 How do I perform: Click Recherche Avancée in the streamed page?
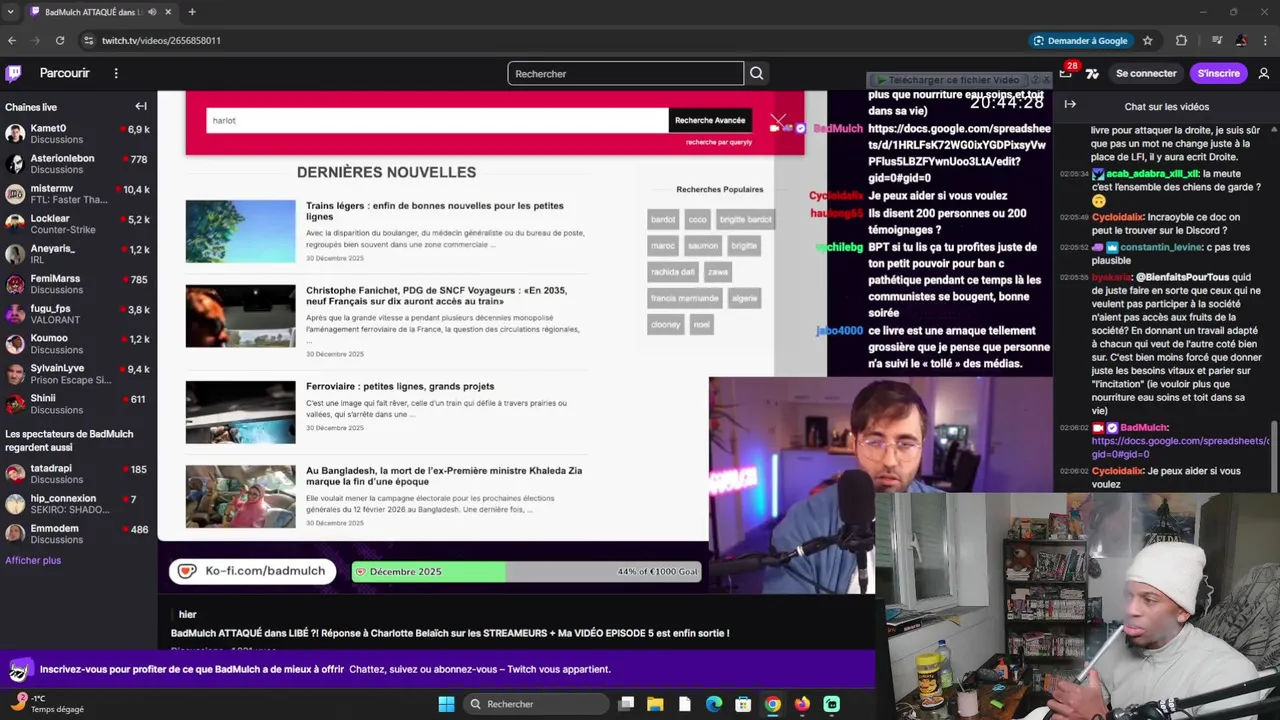pyautogui.click(x=710, y=120)
